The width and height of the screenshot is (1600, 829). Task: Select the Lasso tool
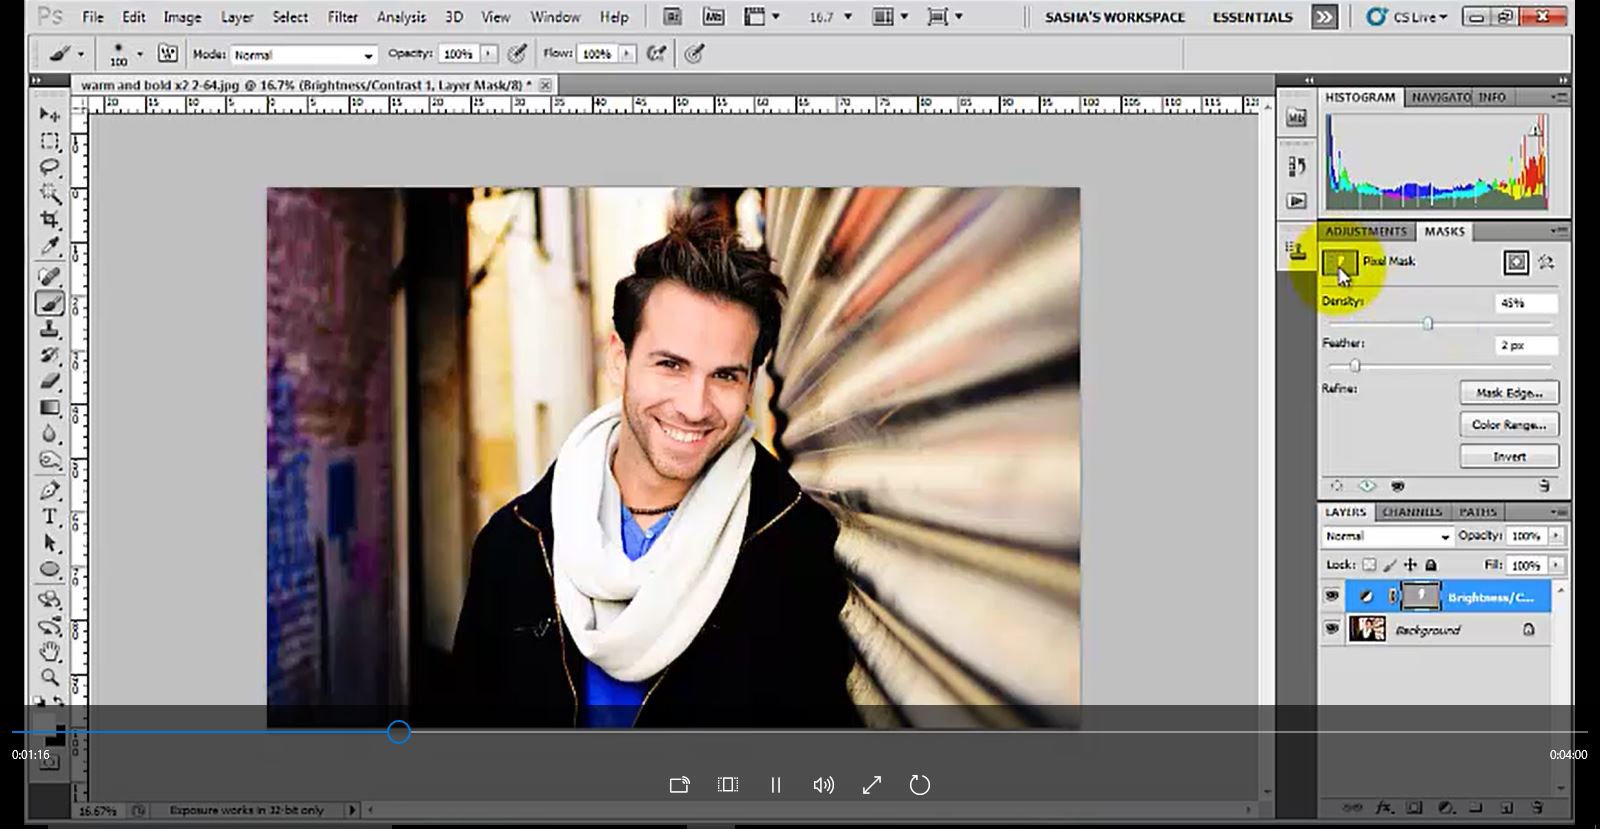(x=49, y=167)
